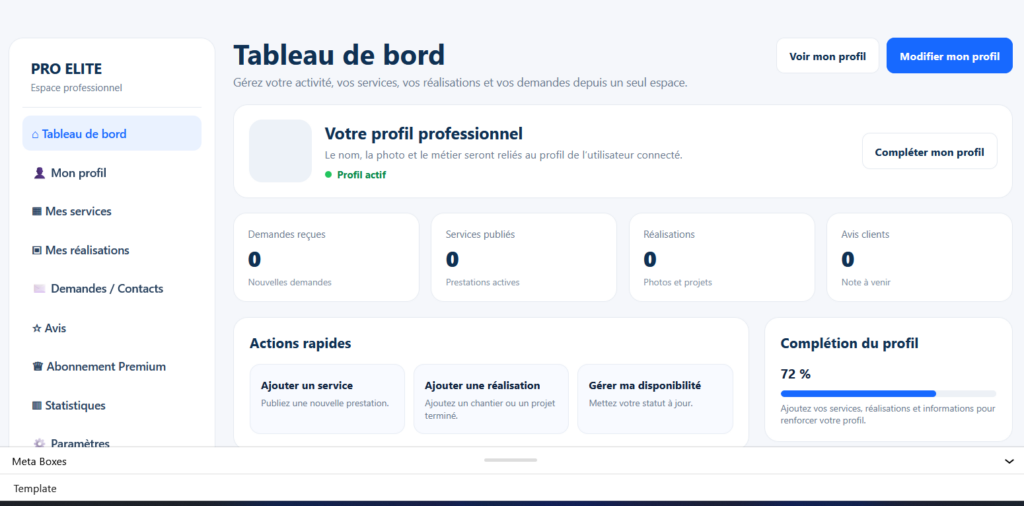1024x506 pixels.
Task: Click the Nouvelles demandes caption
Action: coord(290,283)
